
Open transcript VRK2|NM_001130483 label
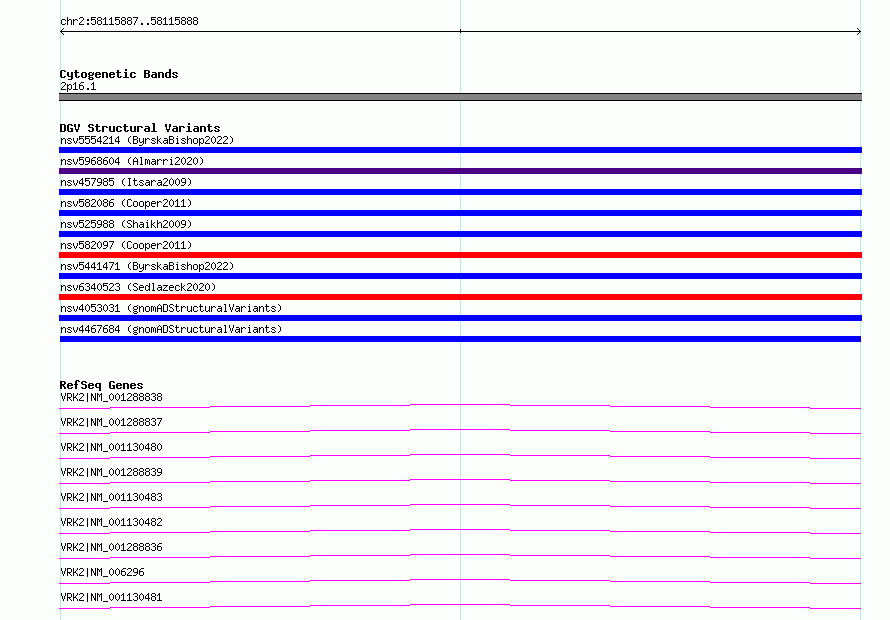(111, 497)
